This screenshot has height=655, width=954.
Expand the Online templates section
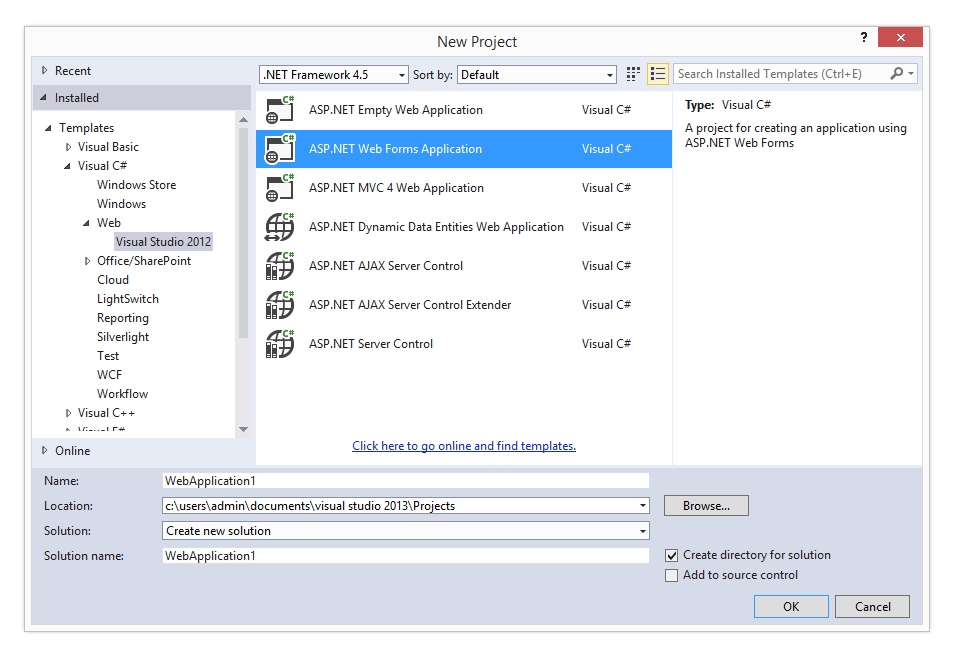click(x=44, y=451)
